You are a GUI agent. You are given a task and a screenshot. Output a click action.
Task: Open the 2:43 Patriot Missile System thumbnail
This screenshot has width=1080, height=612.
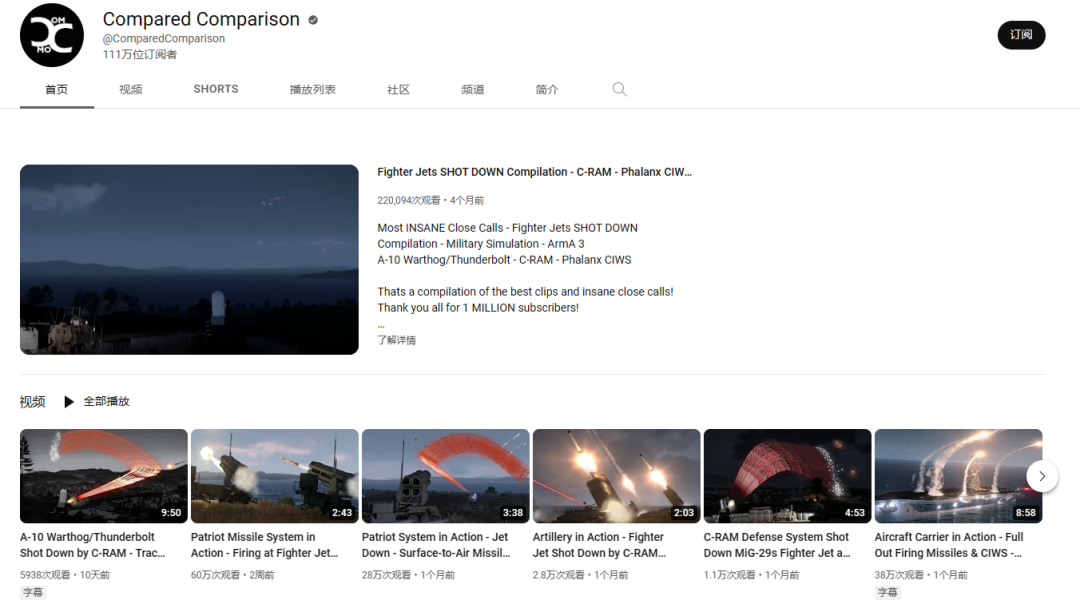pyautogui.click(x=274, y=476)
